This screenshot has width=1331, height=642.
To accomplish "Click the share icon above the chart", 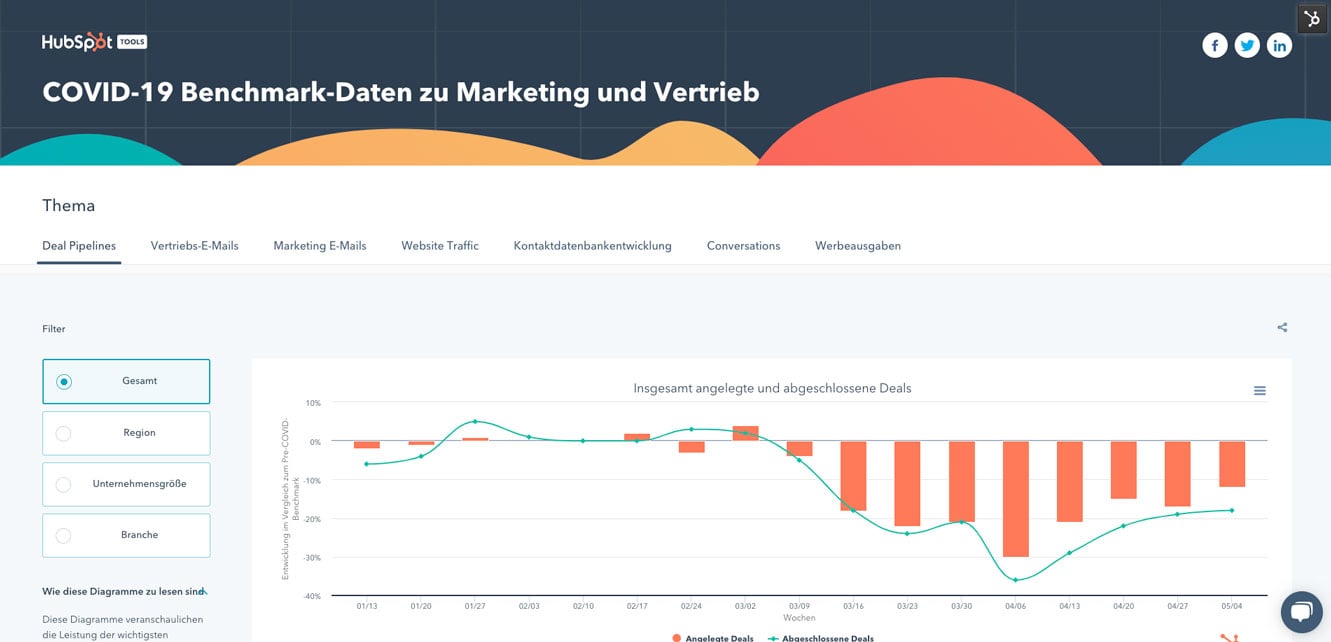I will tap(1282, 327).
